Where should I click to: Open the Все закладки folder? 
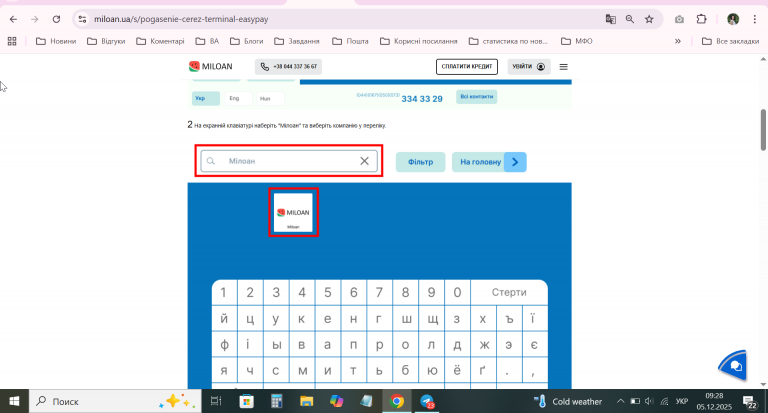click(x=730, y=41)
